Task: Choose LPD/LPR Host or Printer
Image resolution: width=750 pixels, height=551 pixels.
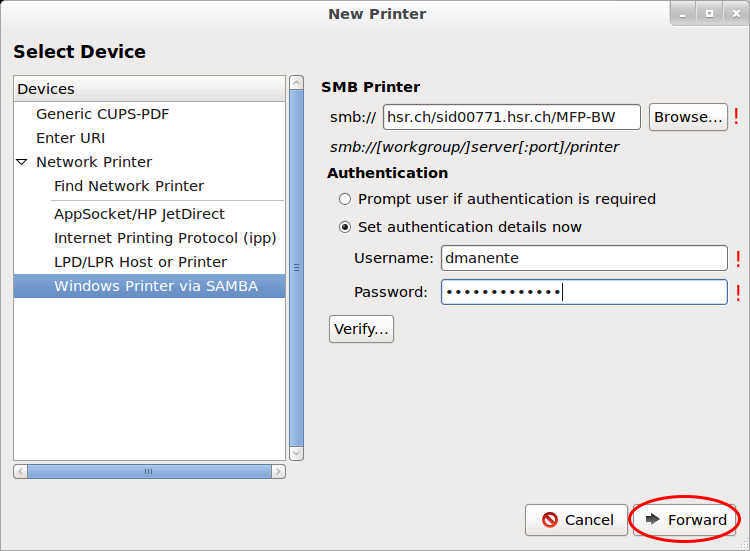Action: point(140,262)
